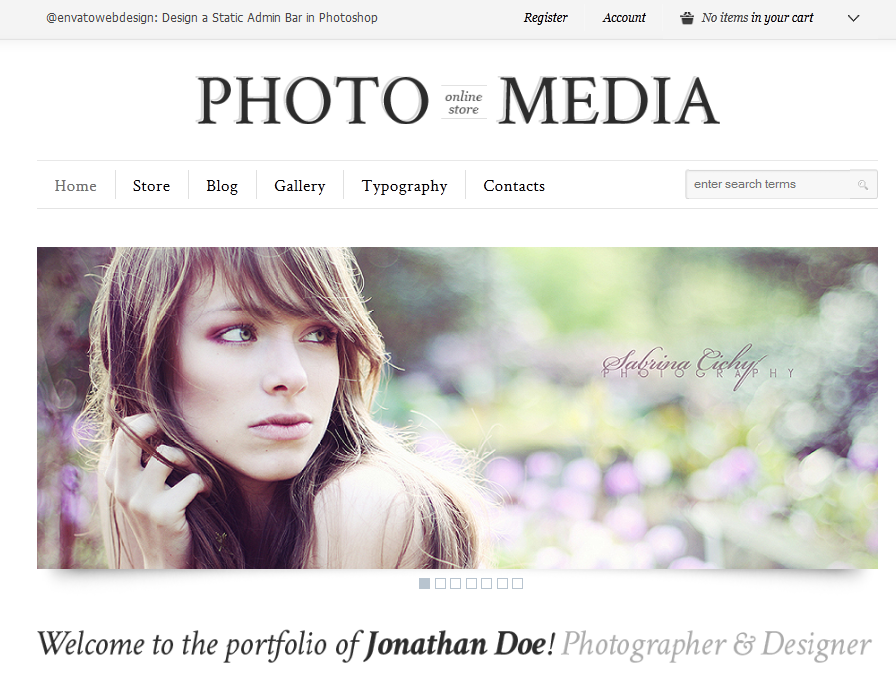Jump to the last slide indicator
This screenshot has width=896, height=677.
(517, 583)
